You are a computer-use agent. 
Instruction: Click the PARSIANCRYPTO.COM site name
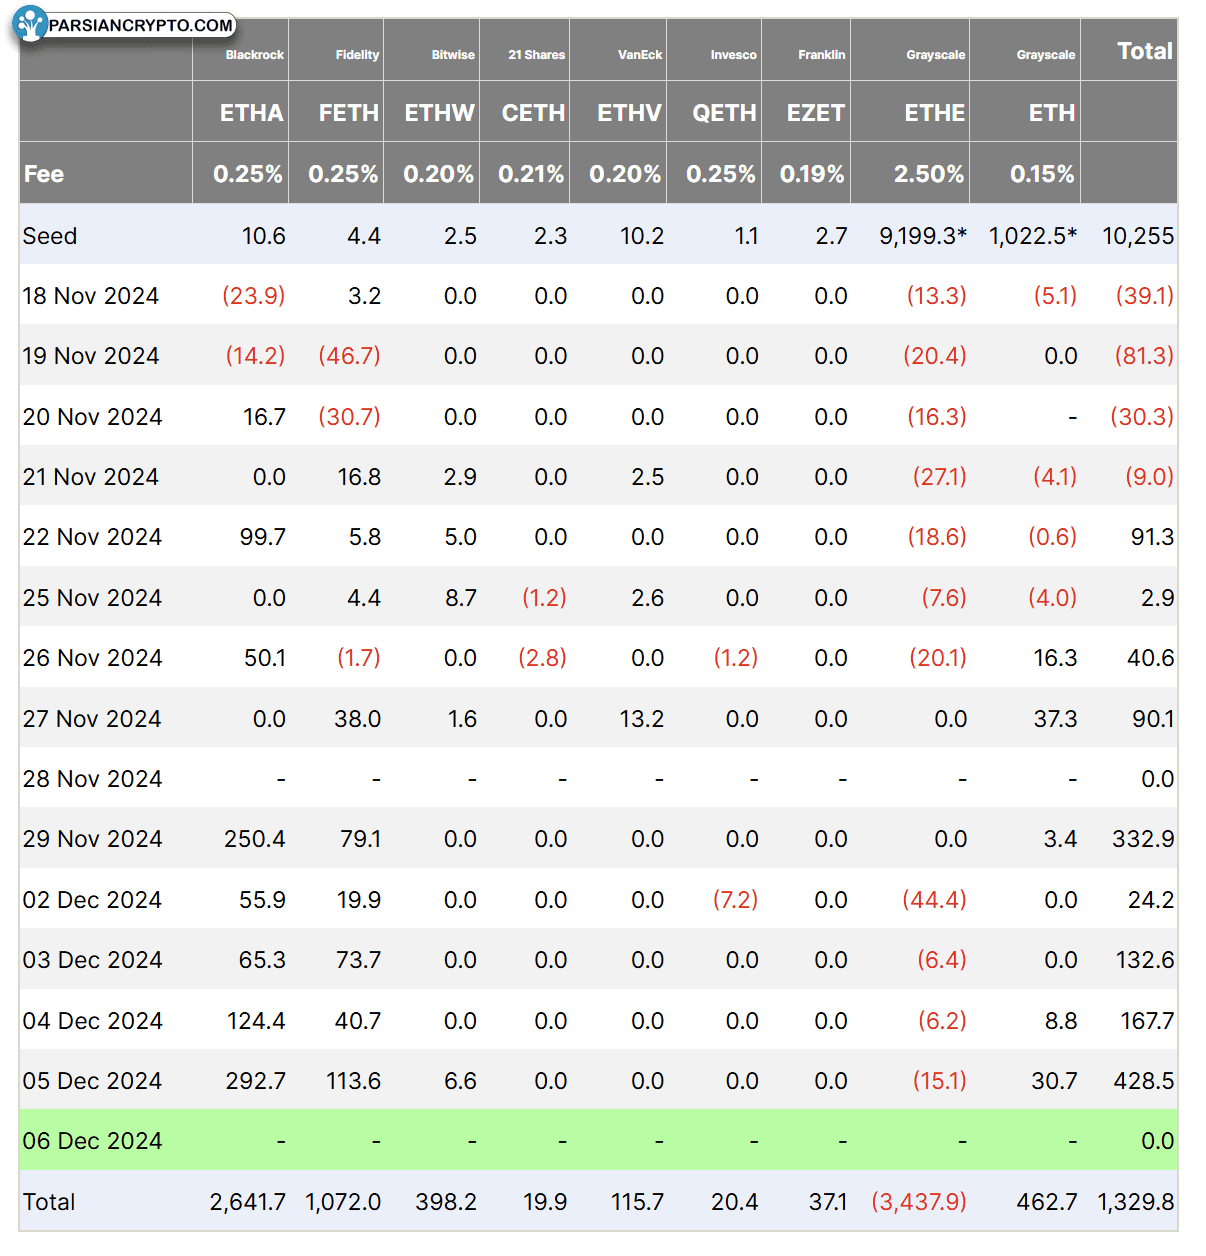pos(140,26)
